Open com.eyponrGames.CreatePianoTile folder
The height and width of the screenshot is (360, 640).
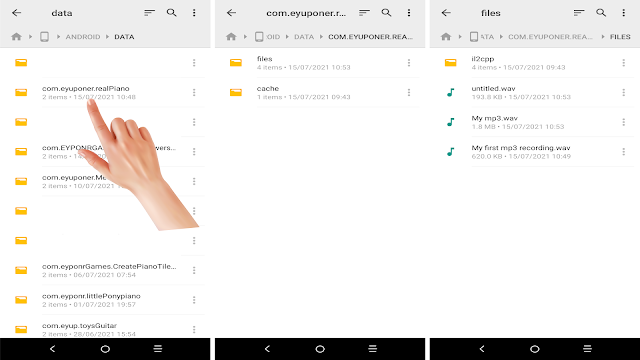tap(105, 270)
